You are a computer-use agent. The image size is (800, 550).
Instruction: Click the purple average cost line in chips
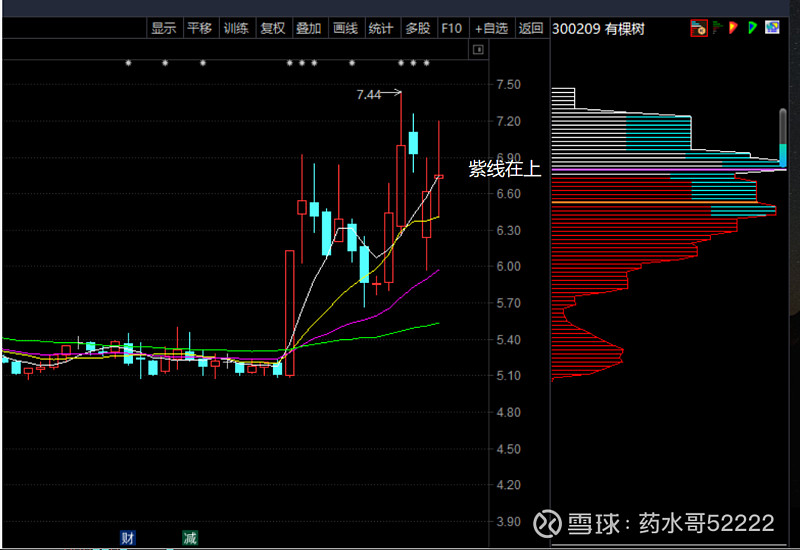click(669, 169)
